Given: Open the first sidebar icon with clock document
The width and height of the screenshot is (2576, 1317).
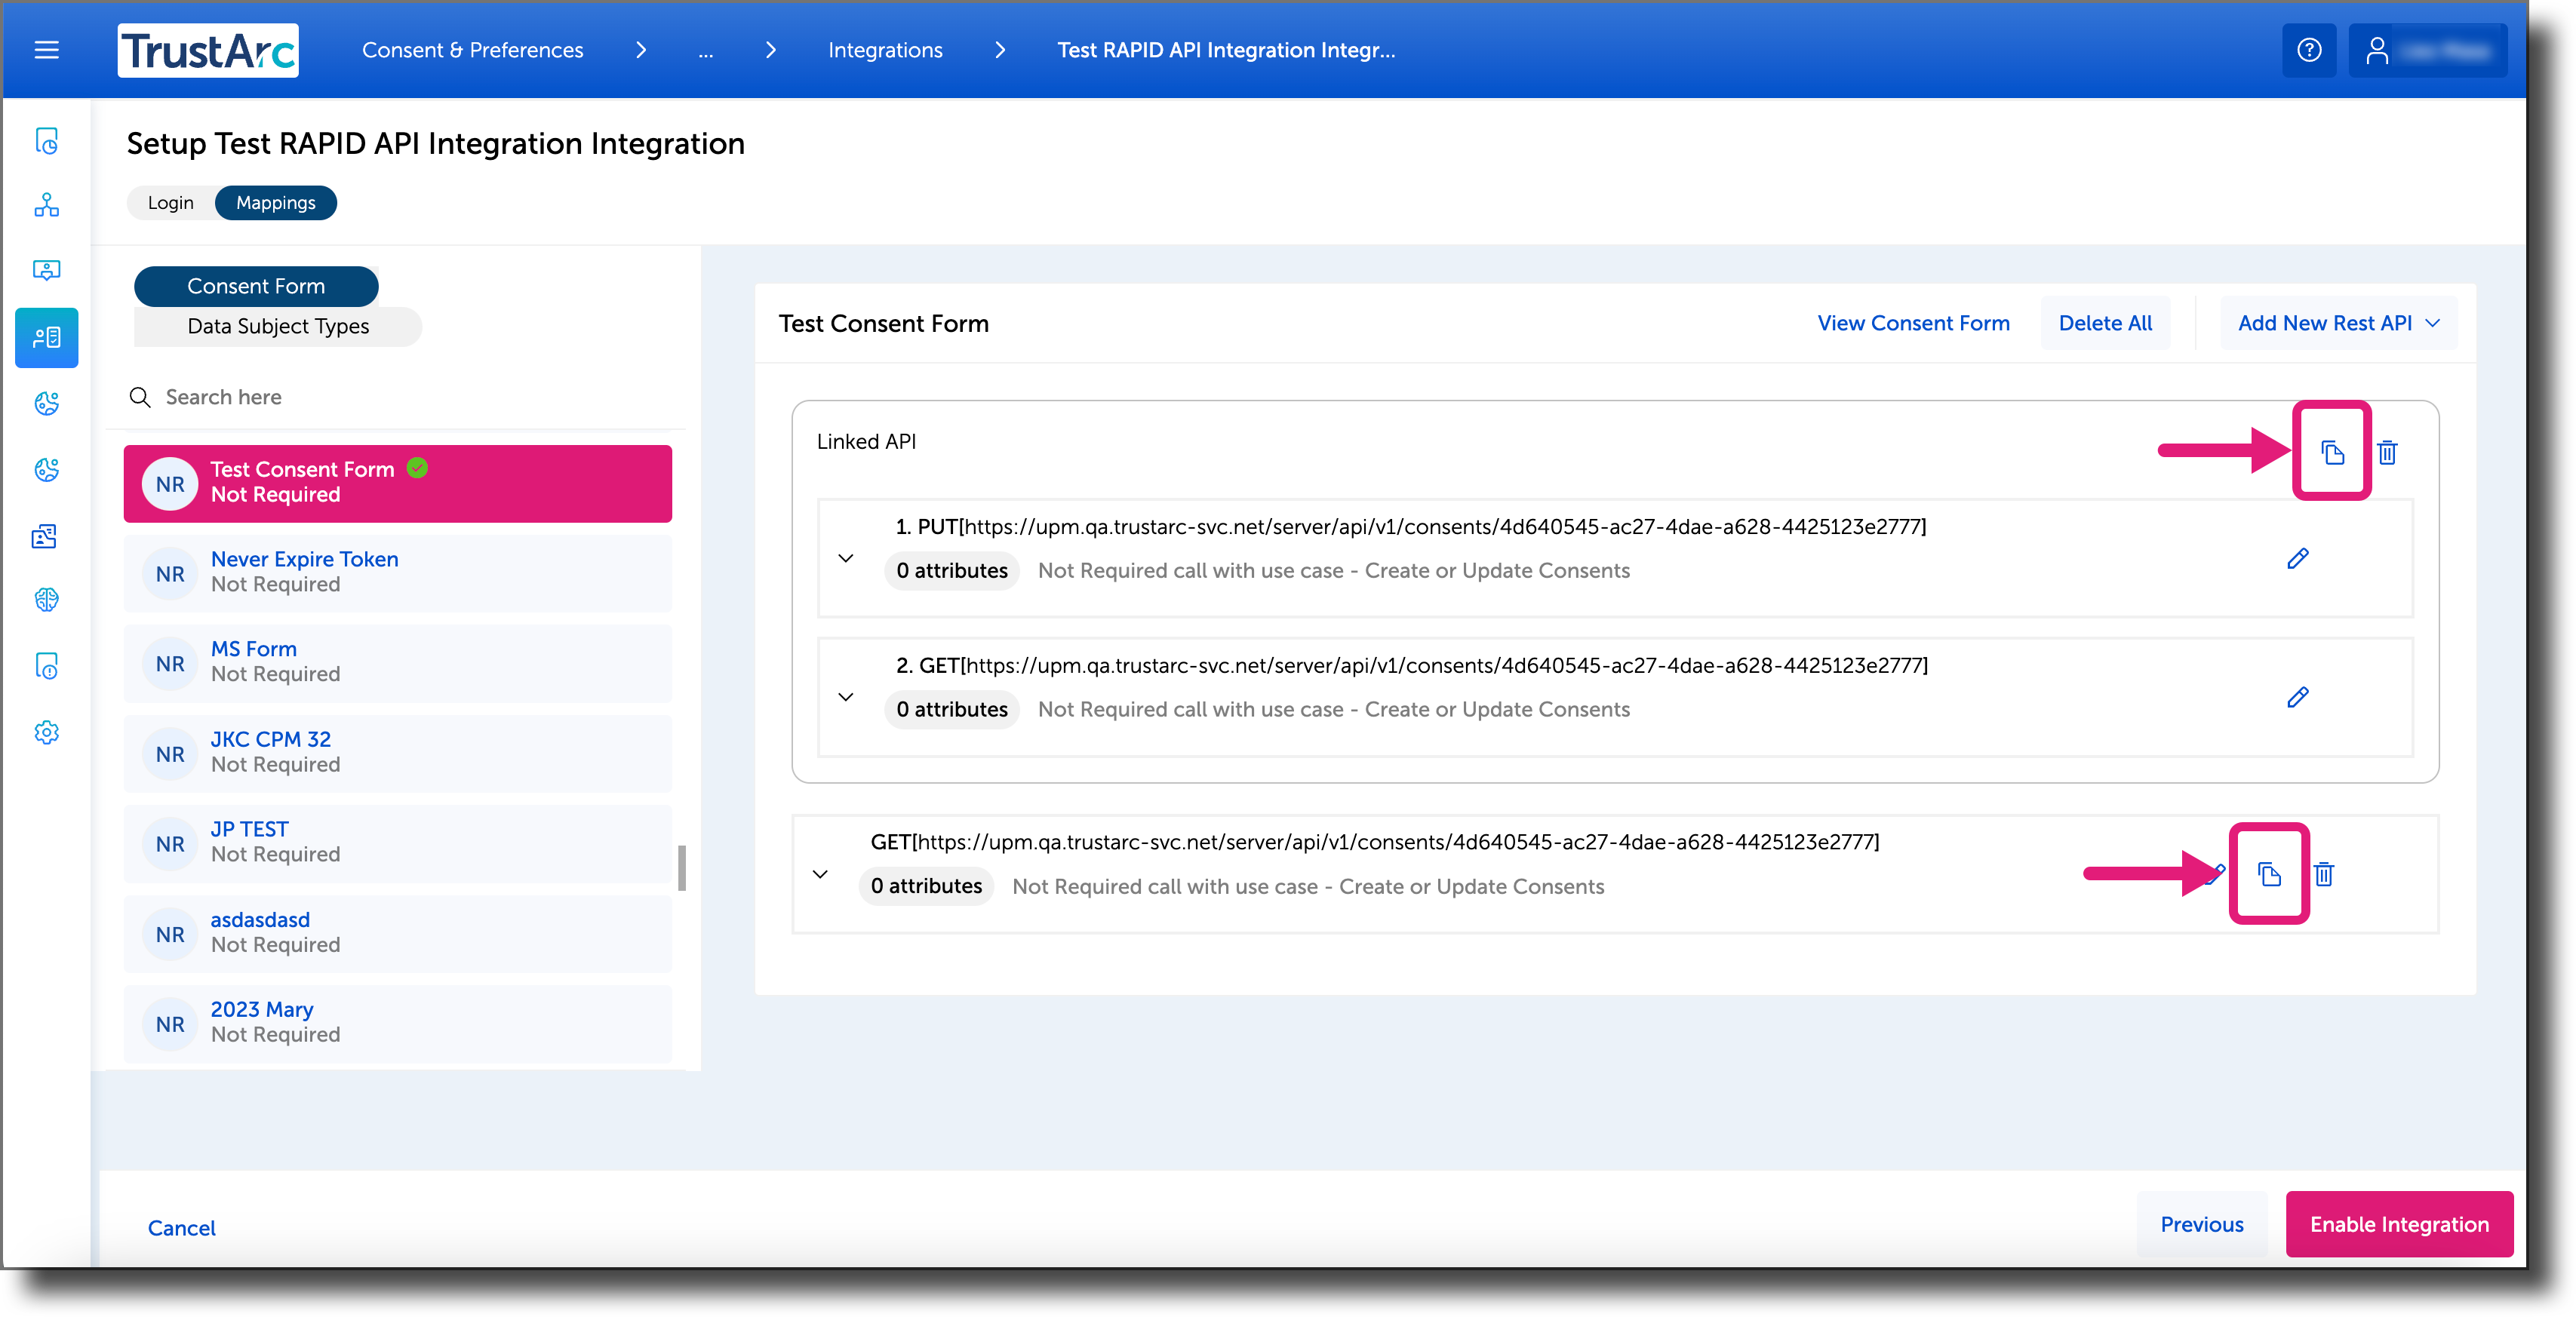Looking at the screenshot, I should (46, 141).
